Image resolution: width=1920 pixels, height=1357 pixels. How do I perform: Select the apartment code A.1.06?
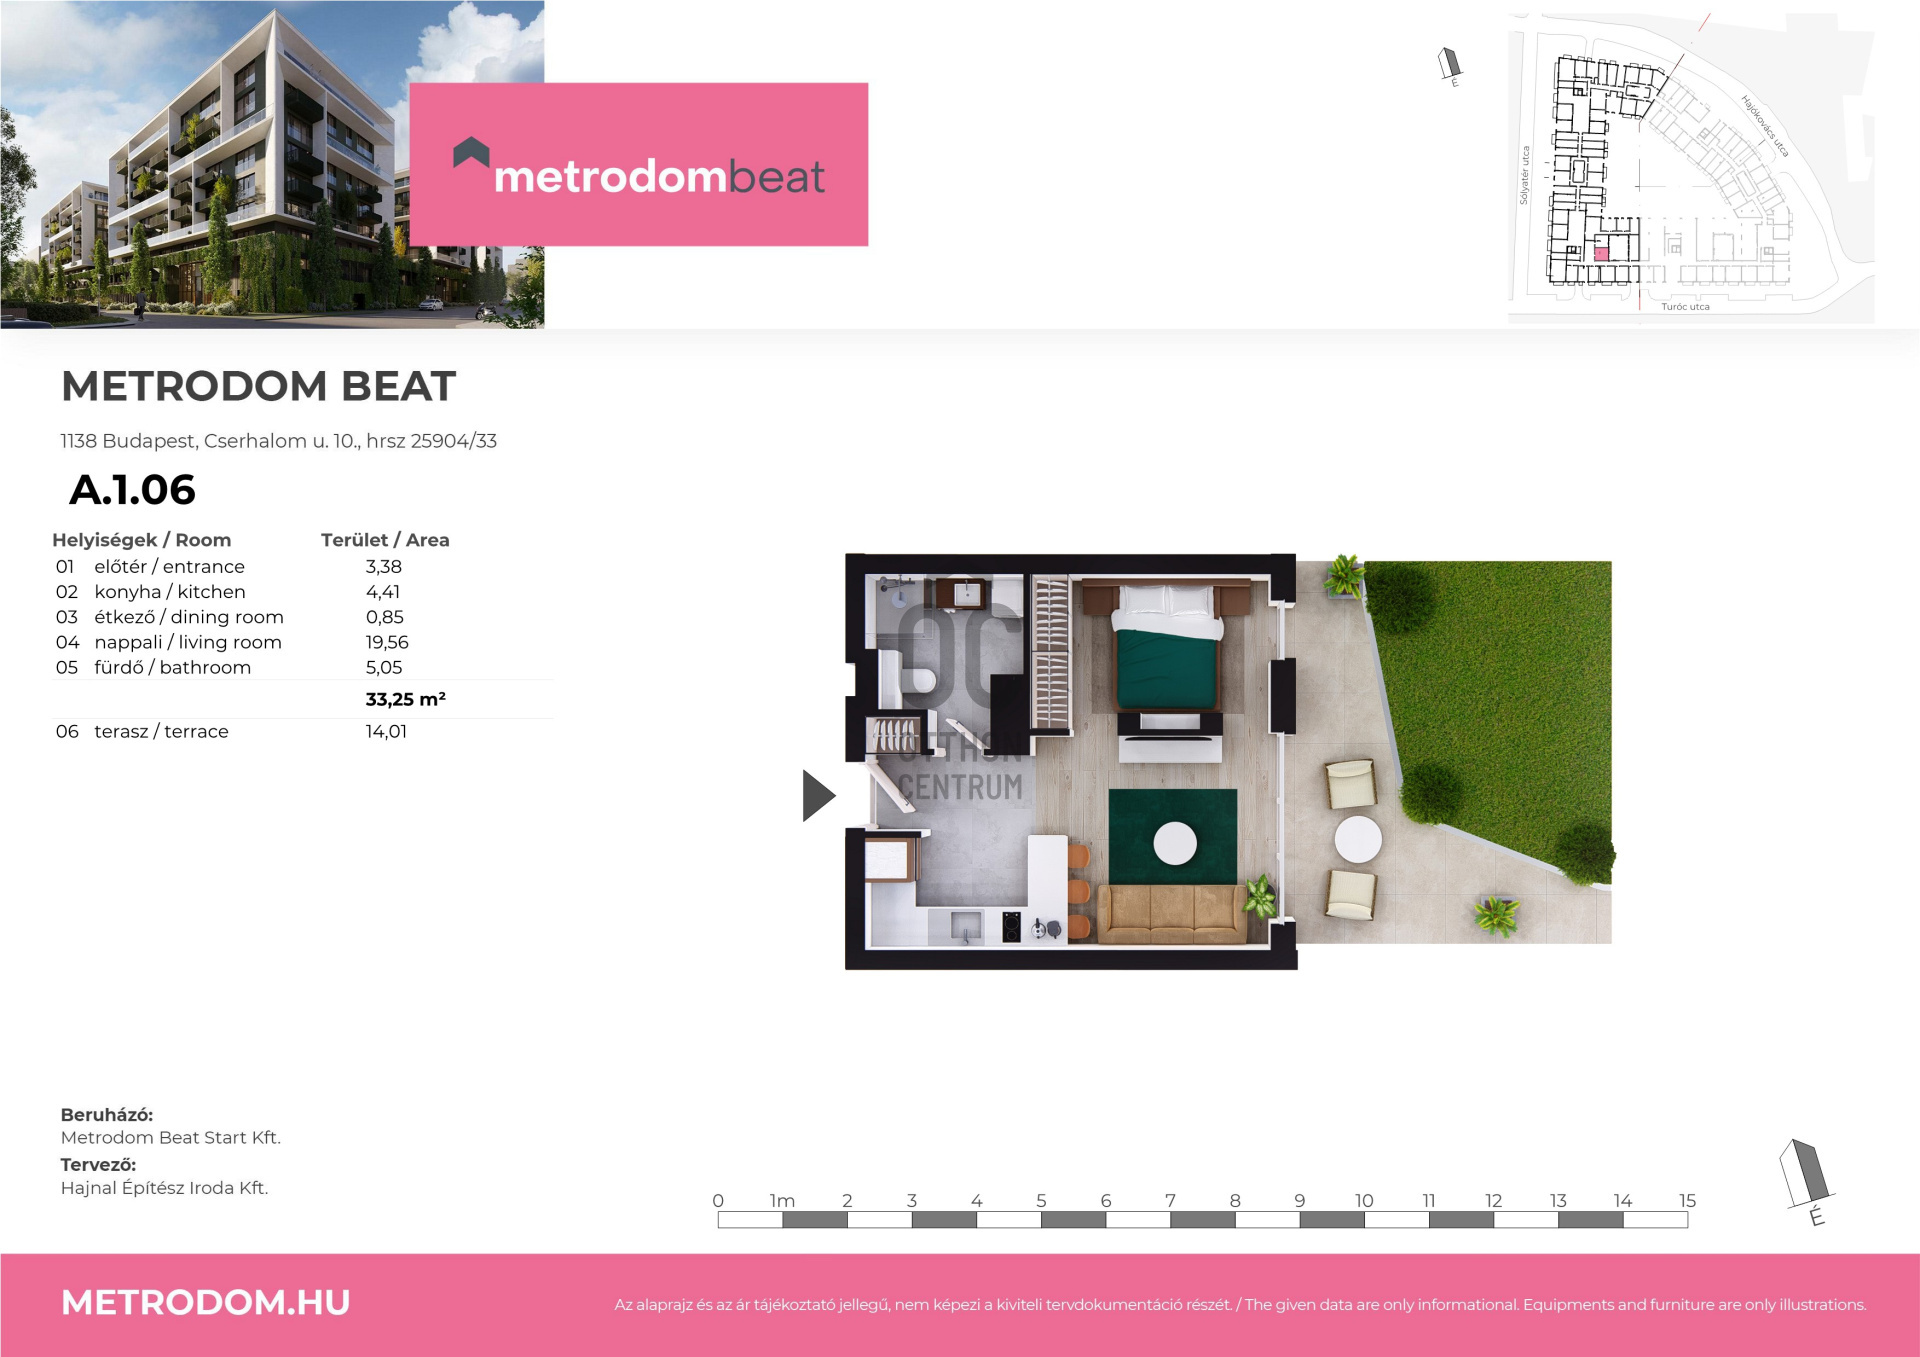(132, 490)
